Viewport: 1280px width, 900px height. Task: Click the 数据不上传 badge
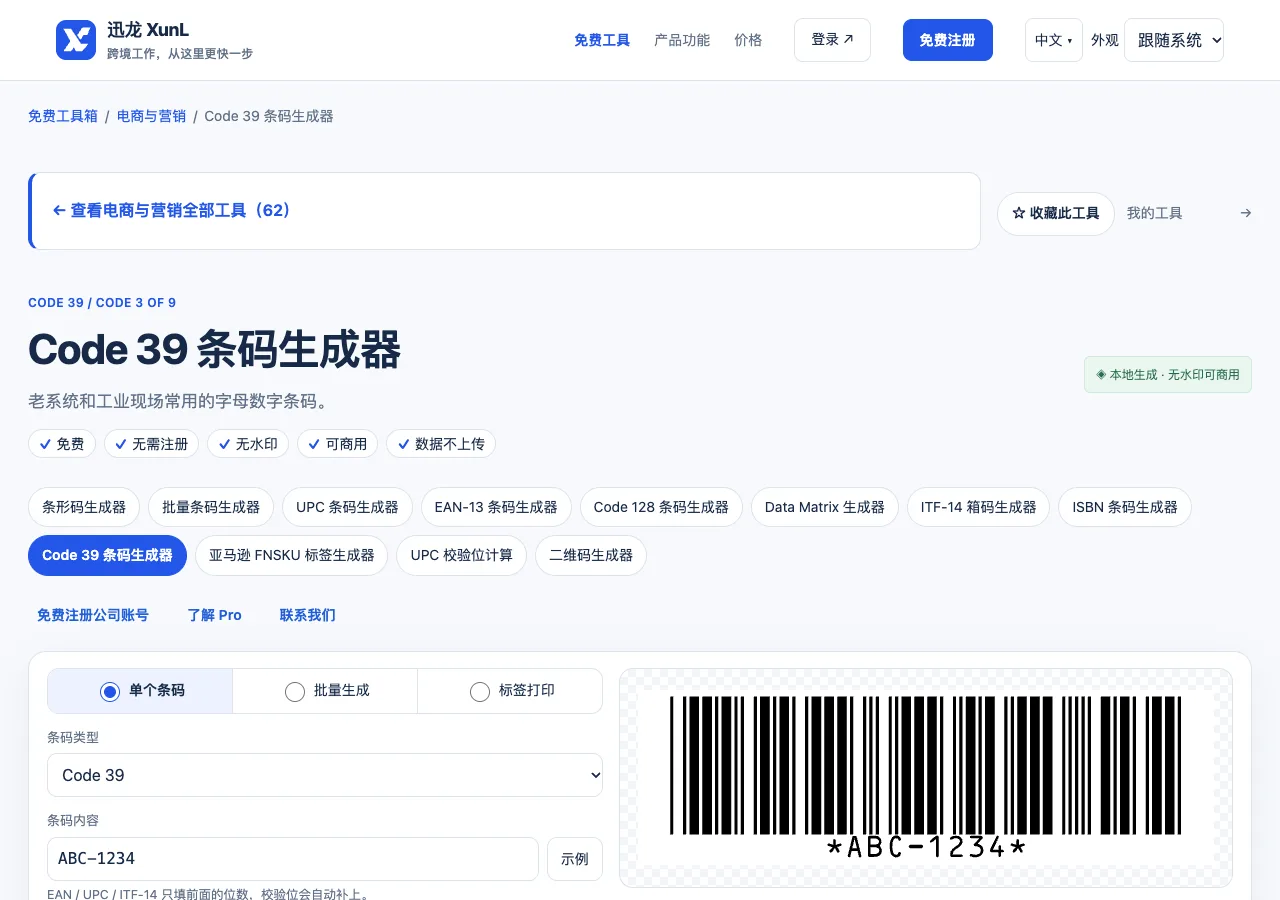[x=441, y=444]
